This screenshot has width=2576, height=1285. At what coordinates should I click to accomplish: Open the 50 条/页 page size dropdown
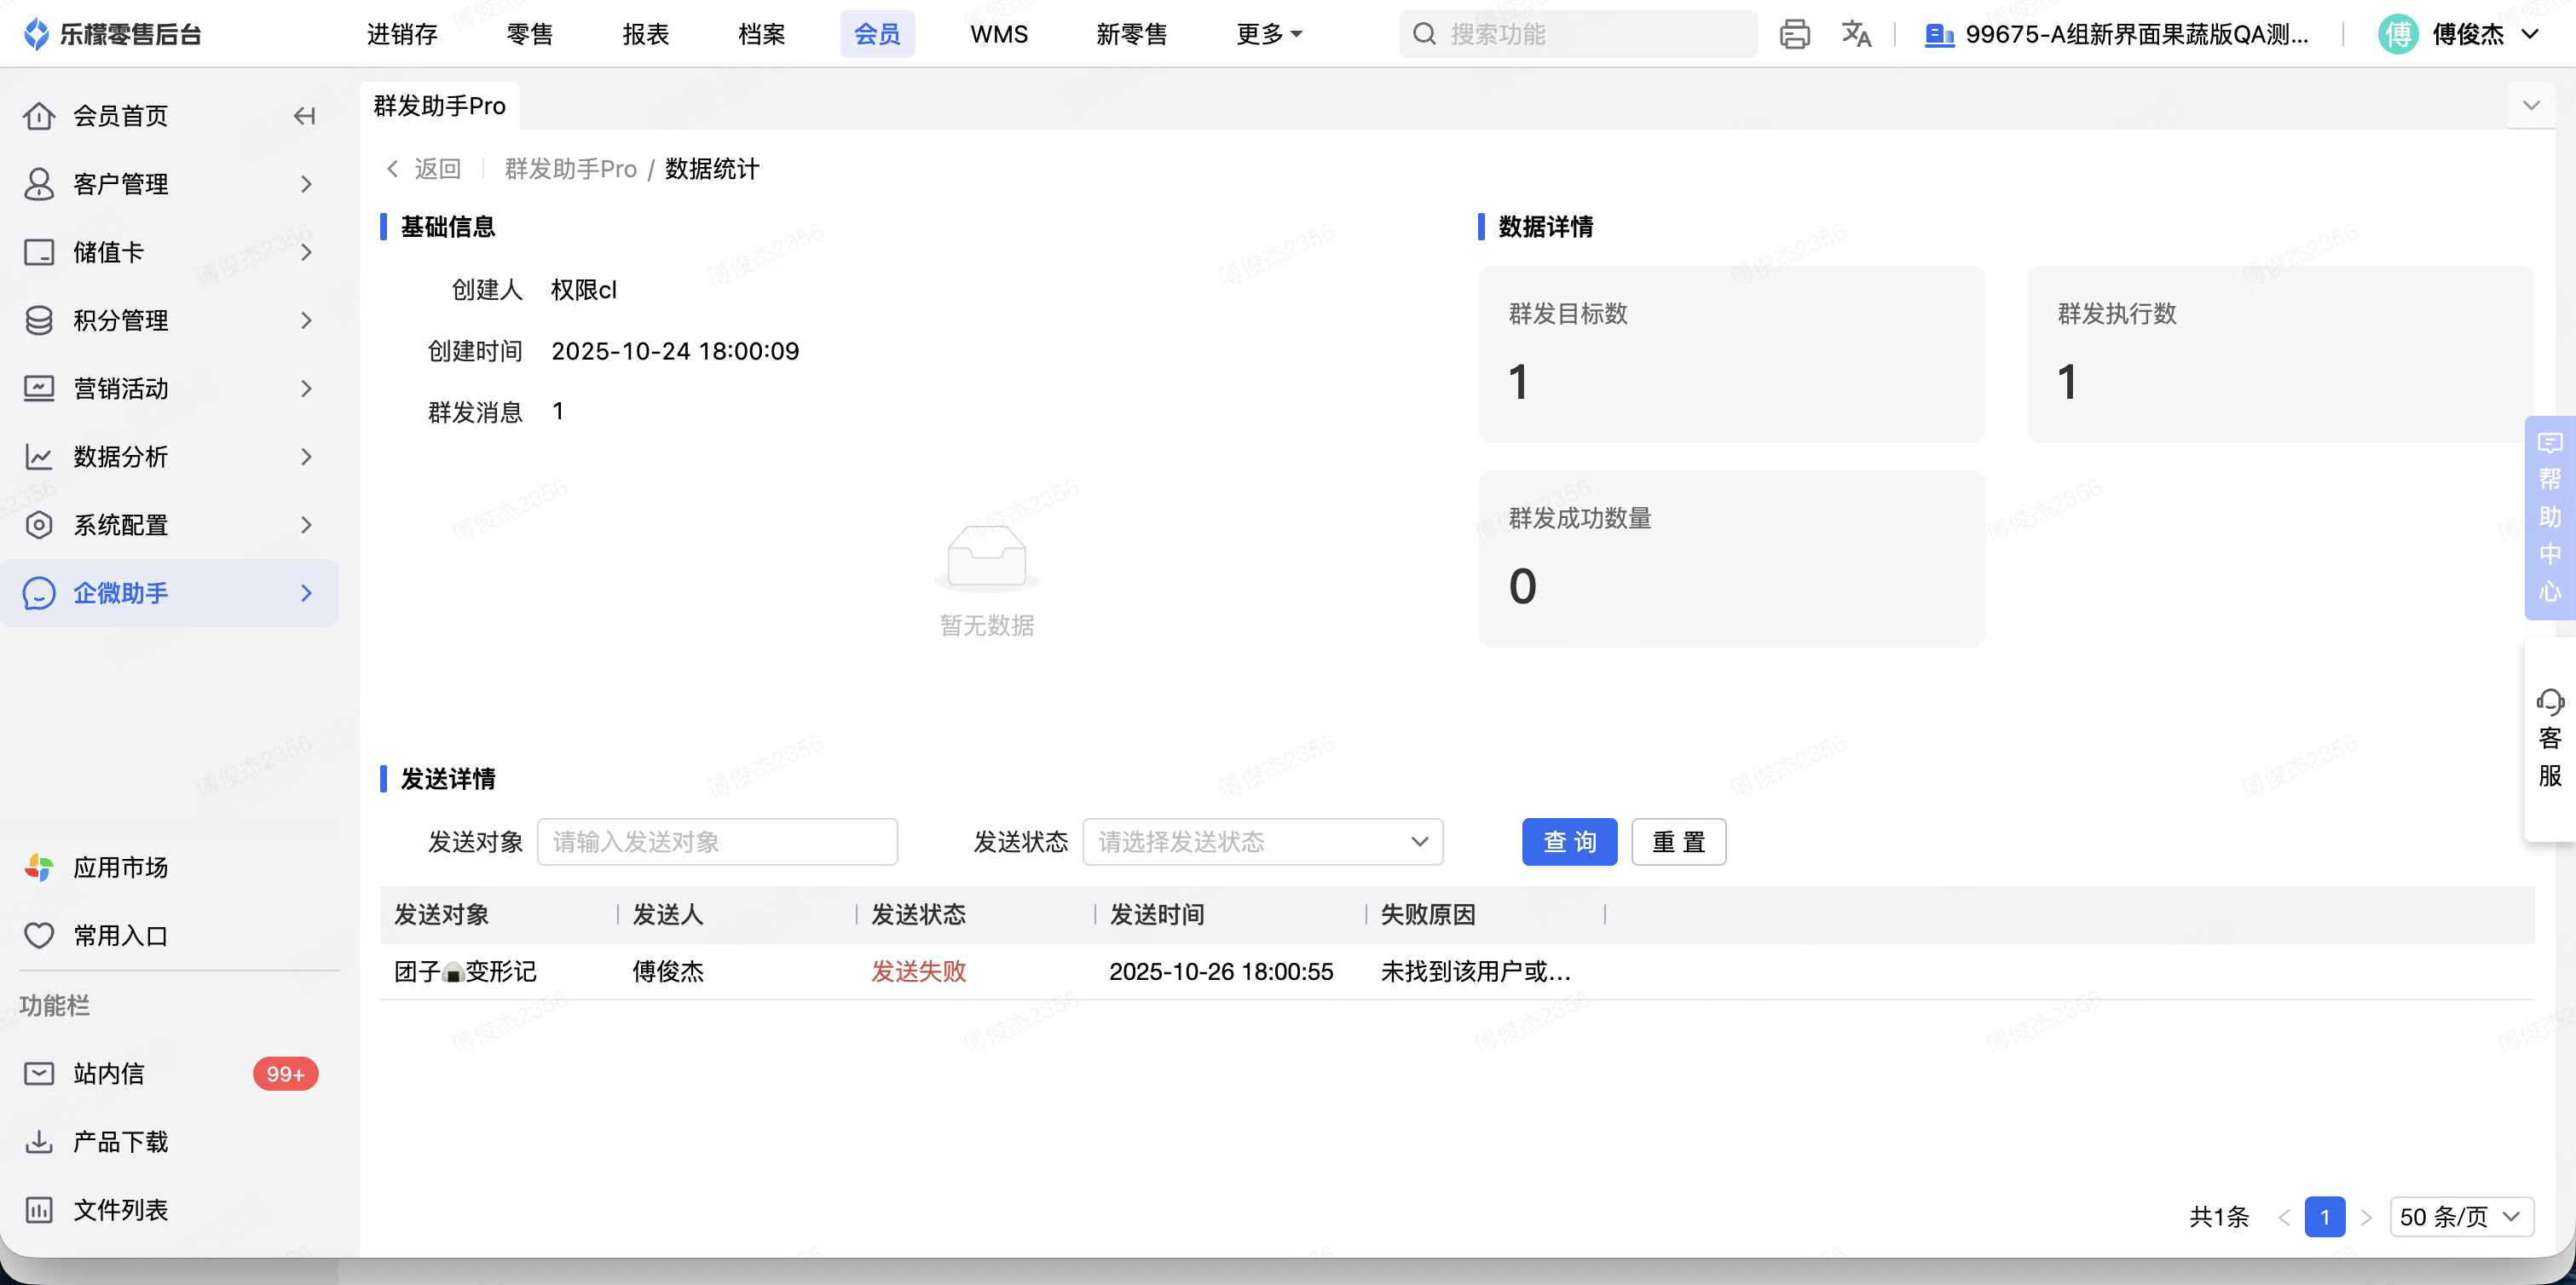(x=2460, y=1217)
